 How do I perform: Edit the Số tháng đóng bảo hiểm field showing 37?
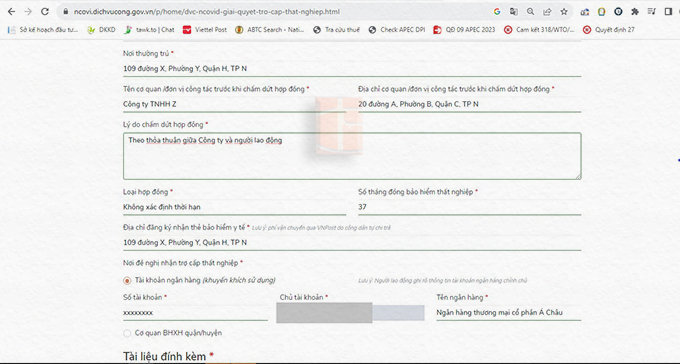point(469,207)
